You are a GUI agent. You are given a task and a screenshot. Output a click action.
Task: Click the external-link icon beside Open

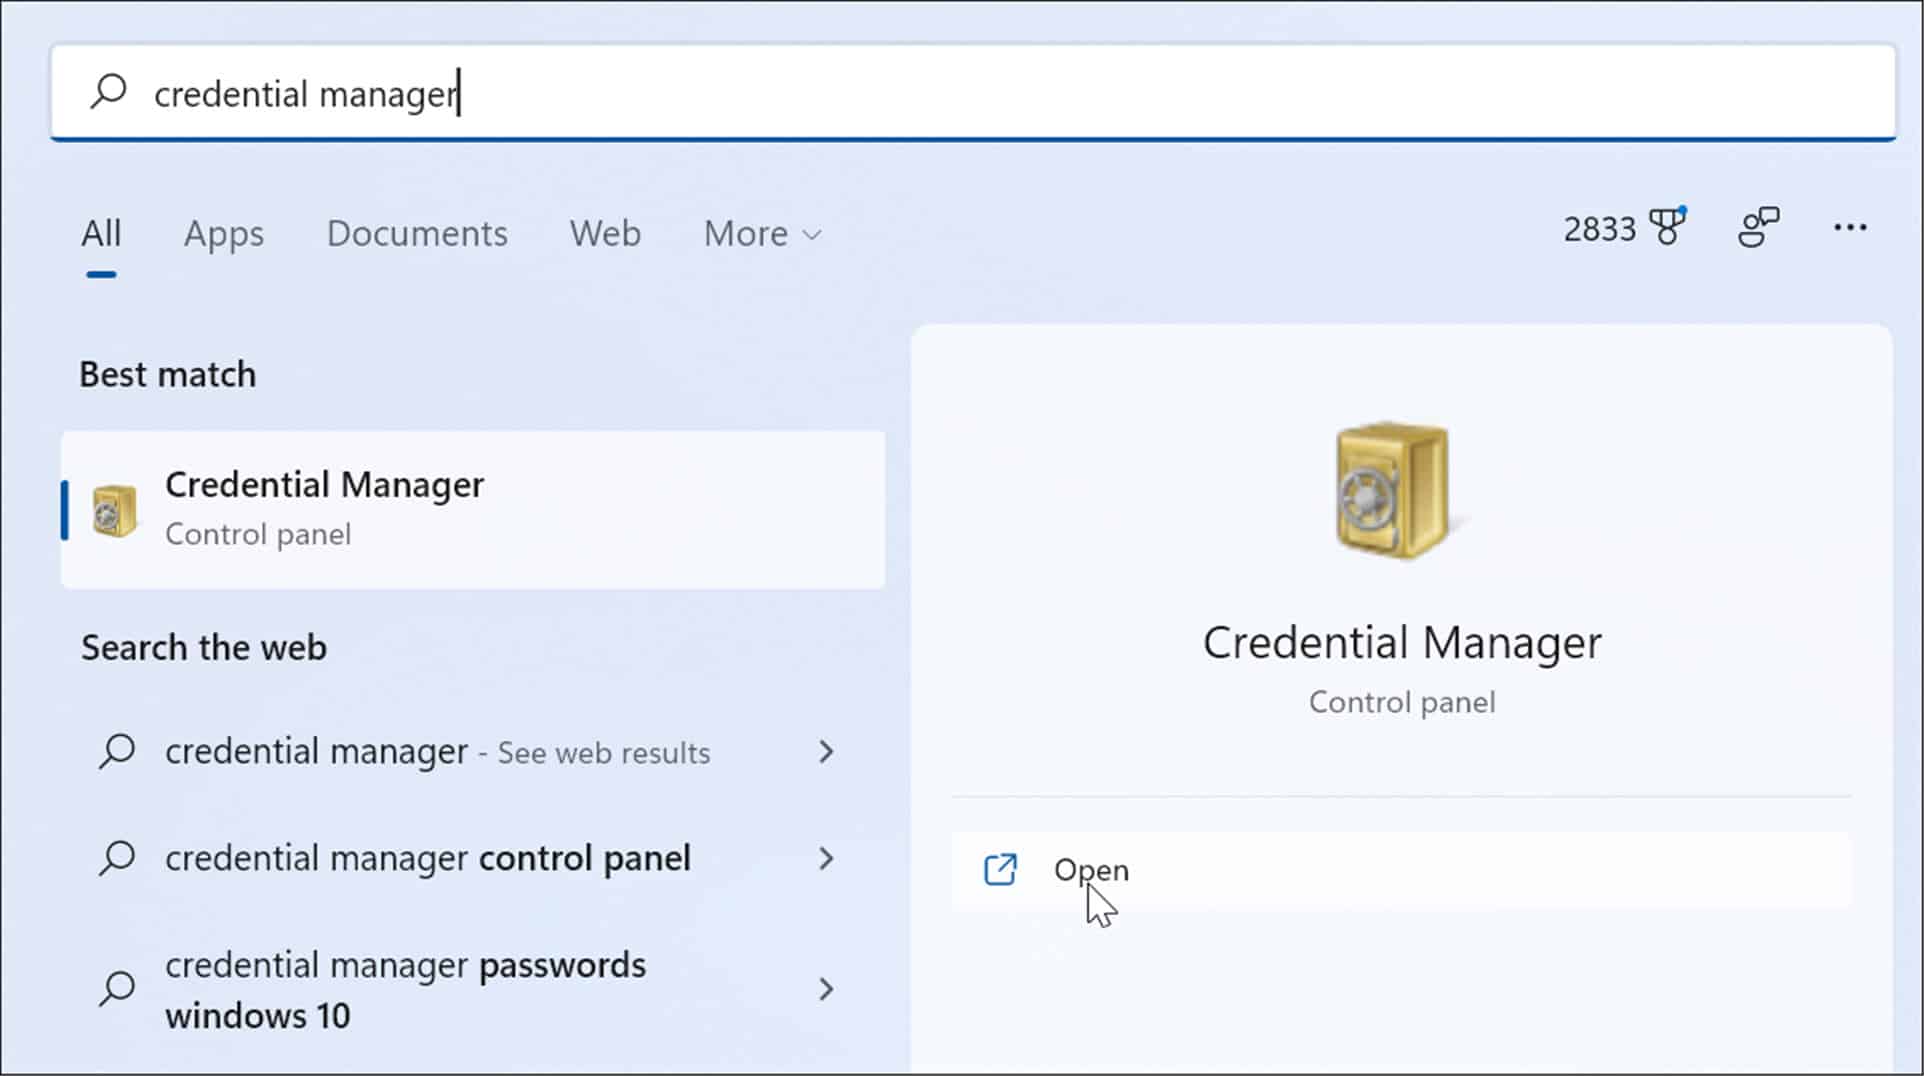[x=1001, y=870]
